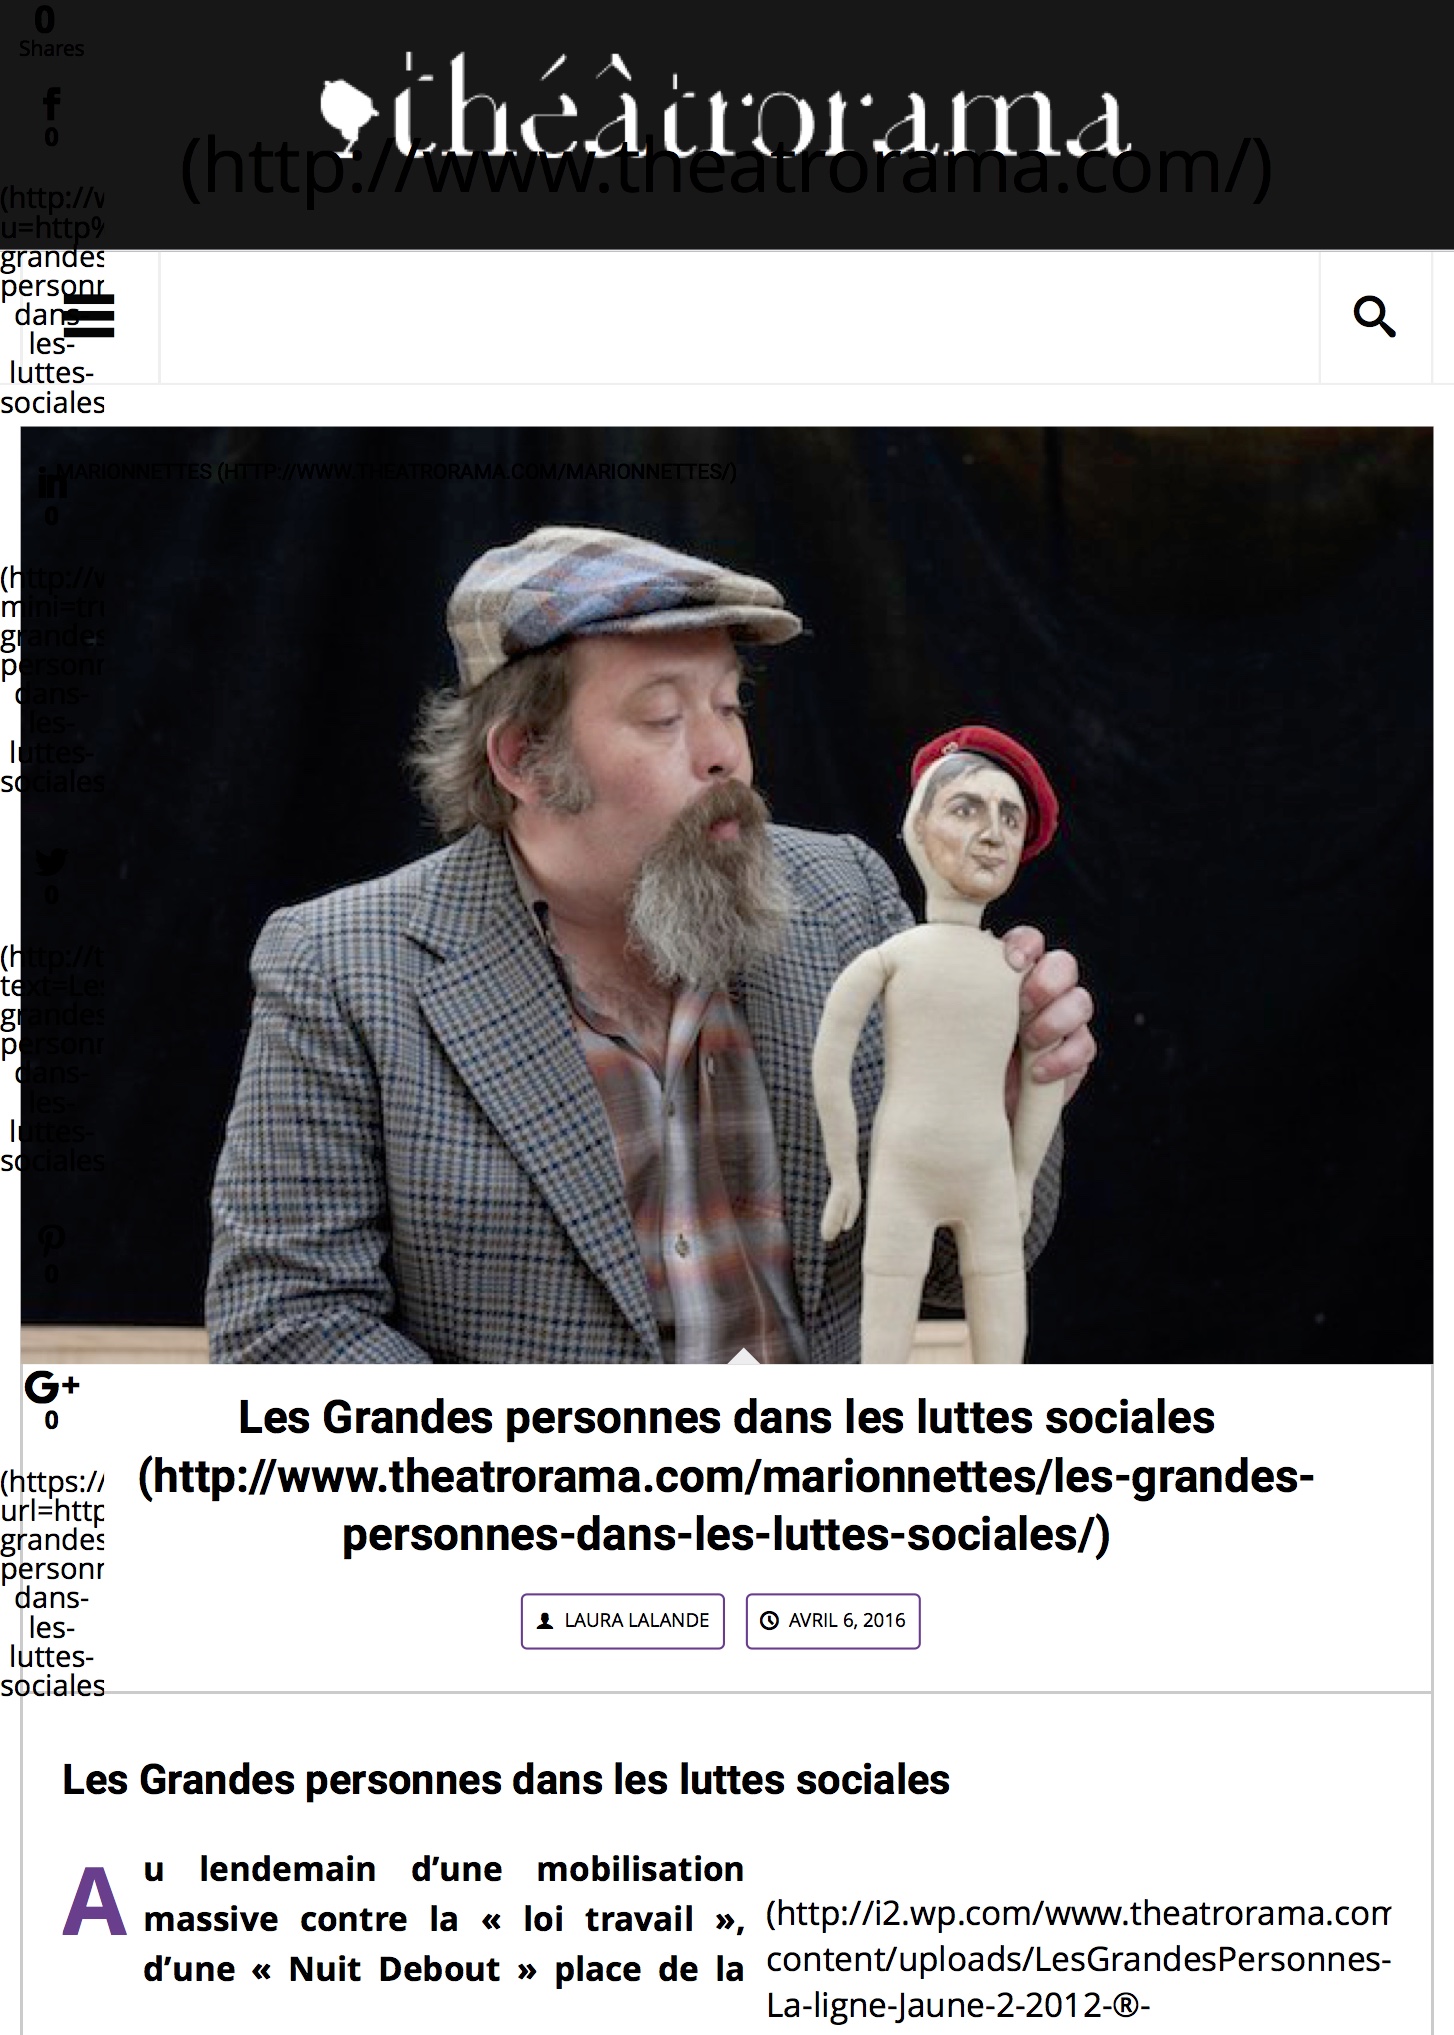Screen dimensions: 1454x2035
Task: Share the article on Twitter
Action: click(52, 862)
